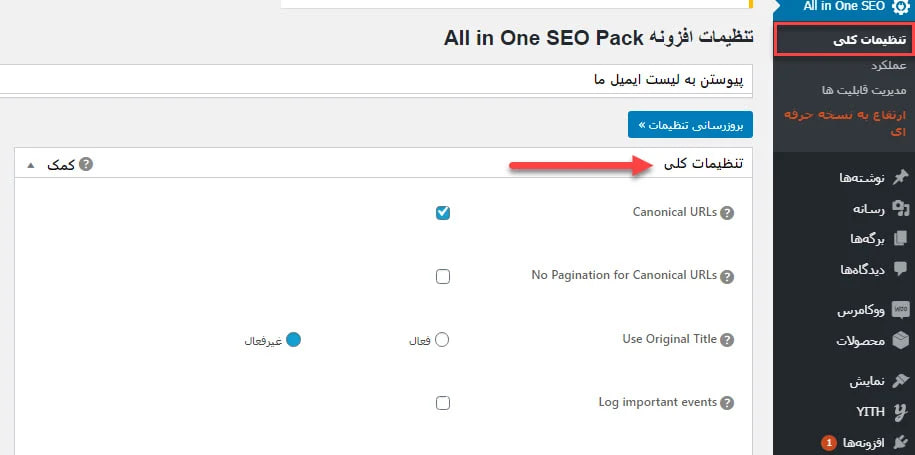The width and height of the screenshot is (915, 455).
Task: Select the فعال radio for Use Original Title
Action: coord(442,340)
